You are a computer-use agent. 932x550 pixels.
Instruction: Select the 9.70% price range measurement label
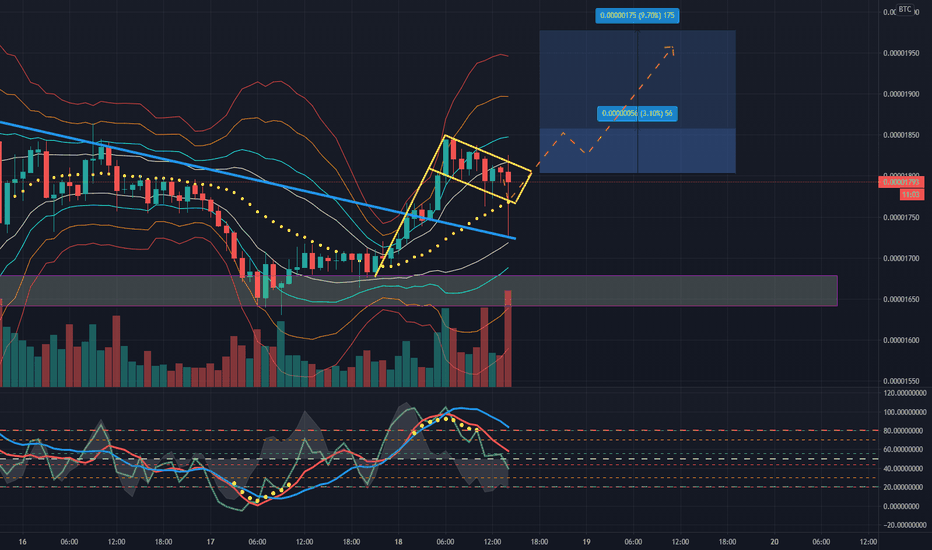[637, 15]
